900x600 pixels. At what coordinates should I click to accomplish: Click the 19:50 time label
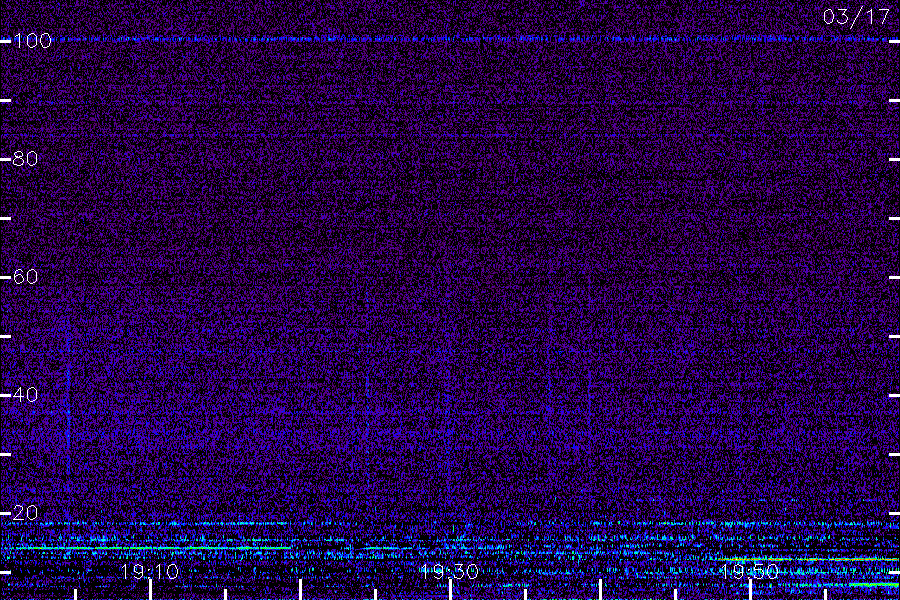[x=749, y=572]
